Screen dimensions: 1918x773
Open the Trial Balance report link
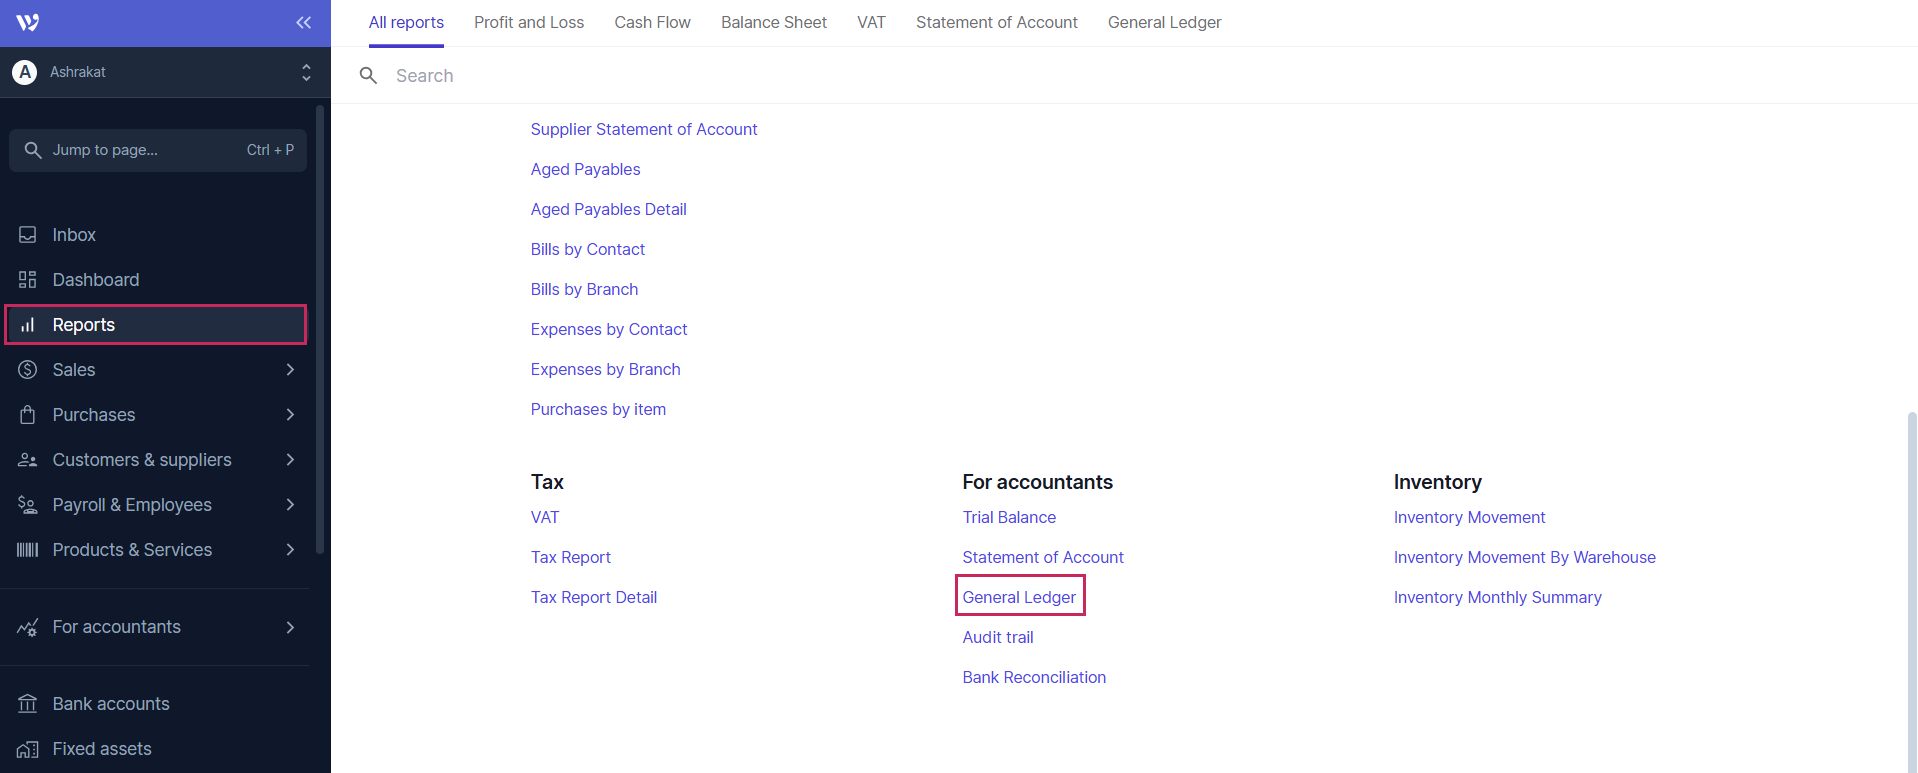point(1009,517)
